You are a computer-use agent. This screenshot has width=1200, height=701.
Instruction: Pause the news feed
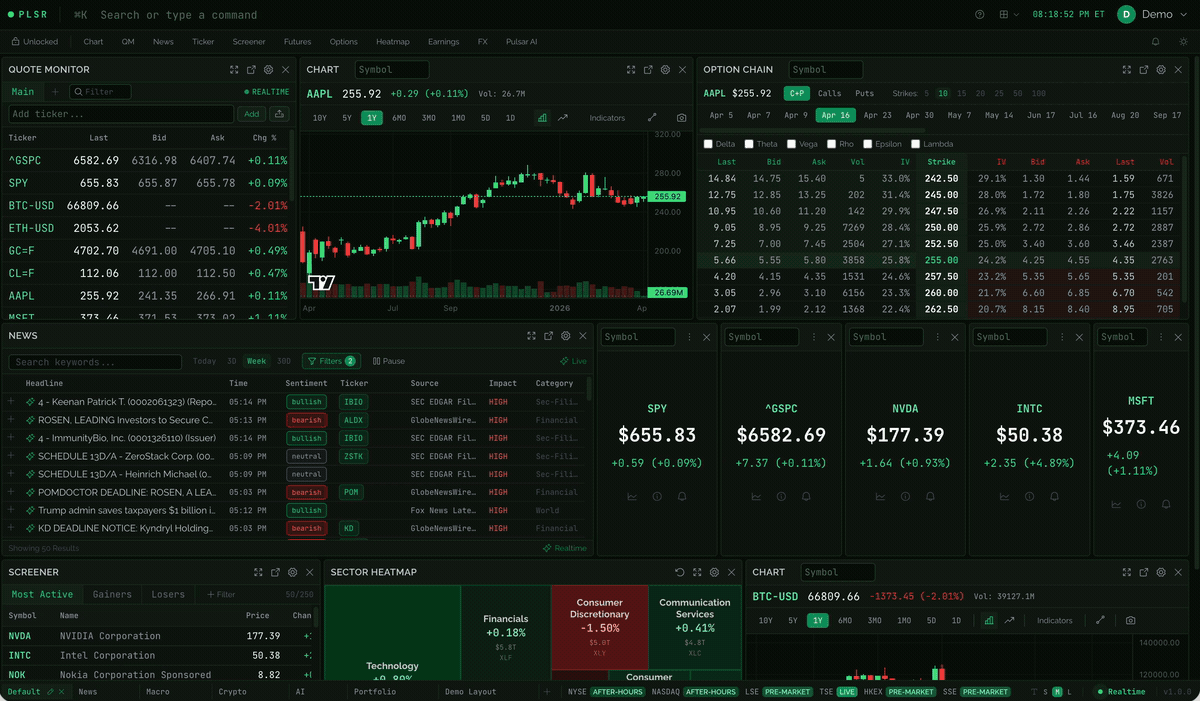click(389, 361)
